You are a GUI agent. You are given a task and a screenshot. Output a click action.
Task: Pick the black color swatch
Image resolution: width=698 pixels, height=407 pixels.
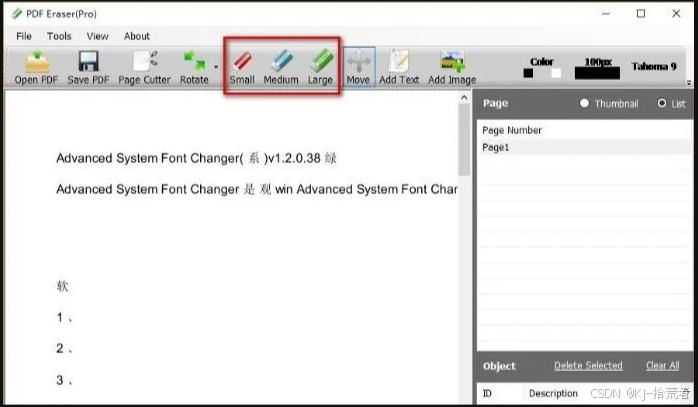pyautogui.click(x=528, y=73)
